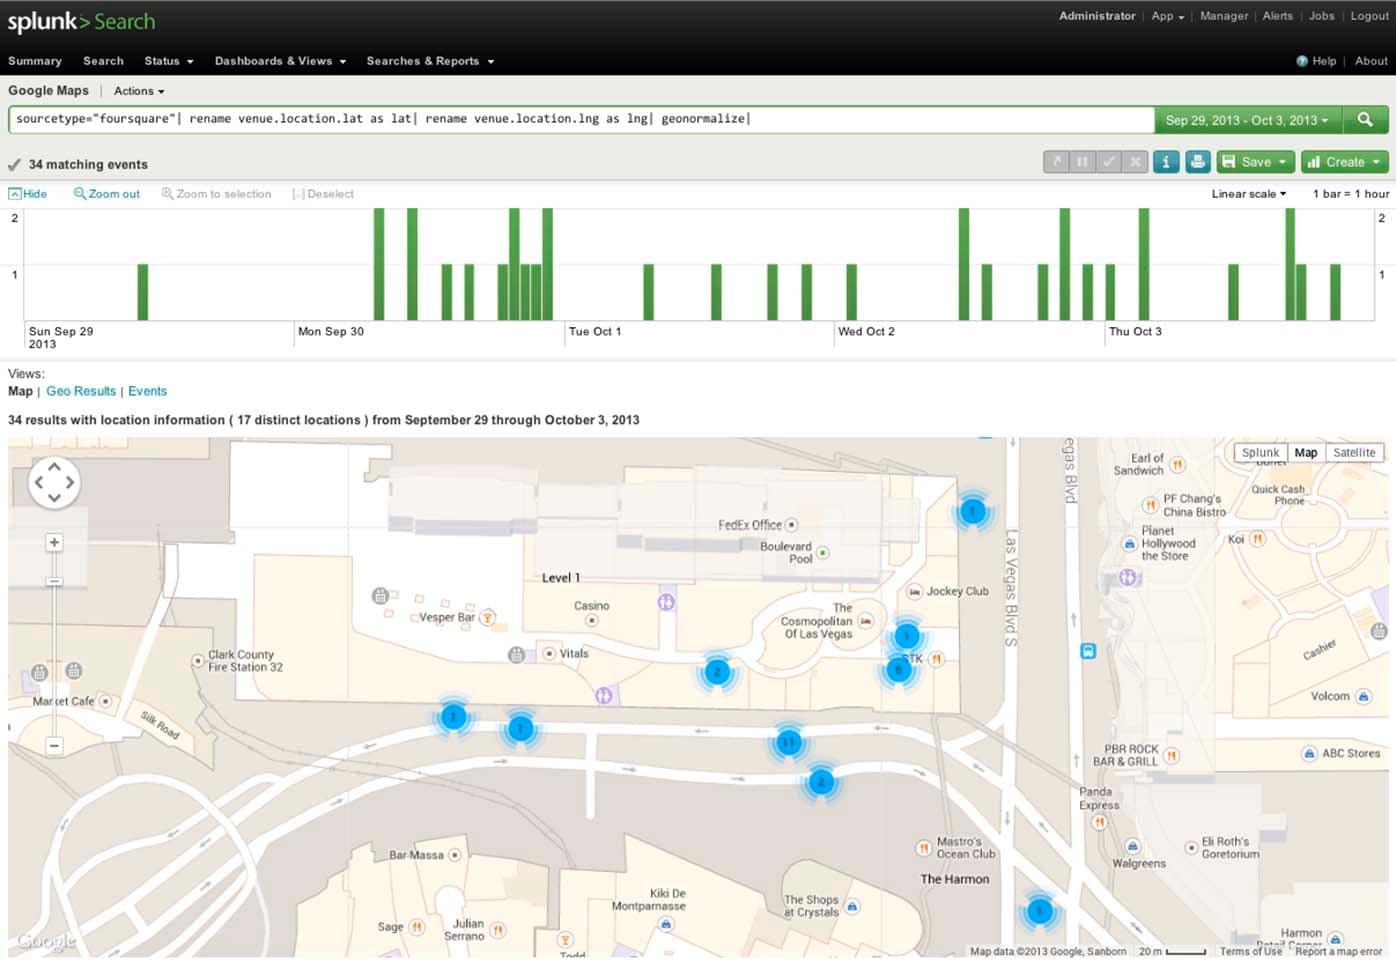Open the Create dropdown
The image size is (1396, 962).
pyautogui.click(x=1344, y=162)
